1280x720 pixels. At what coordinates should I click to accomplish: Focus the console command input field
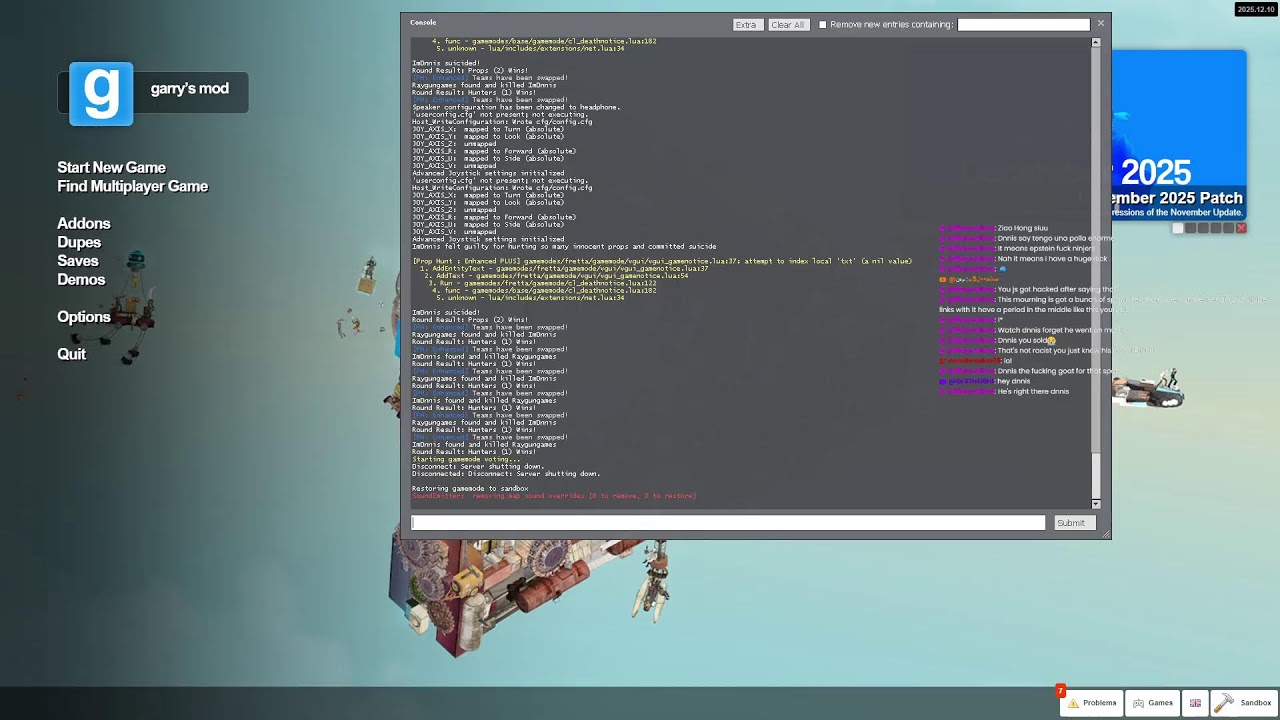(x=728, y=523)
